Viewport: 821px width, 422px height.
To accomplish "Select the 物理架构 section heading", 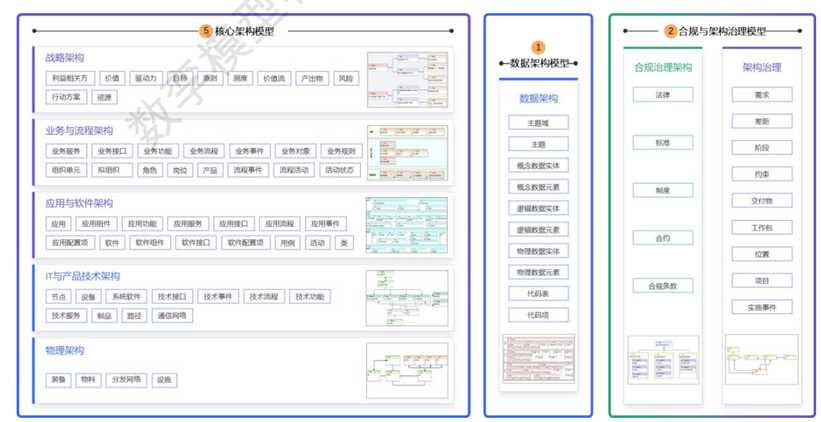I will coord(66,351).
